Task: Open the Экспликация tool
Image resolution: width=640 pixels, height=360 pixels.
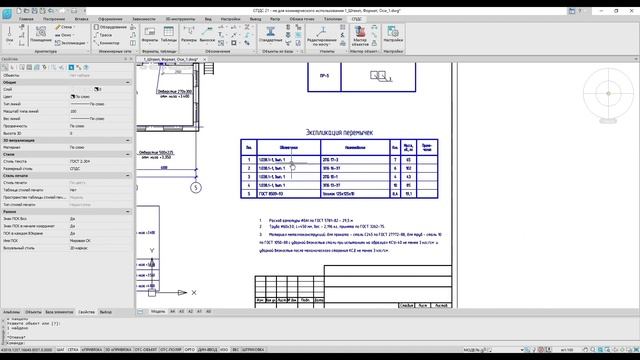Action: tap(70, 43)
